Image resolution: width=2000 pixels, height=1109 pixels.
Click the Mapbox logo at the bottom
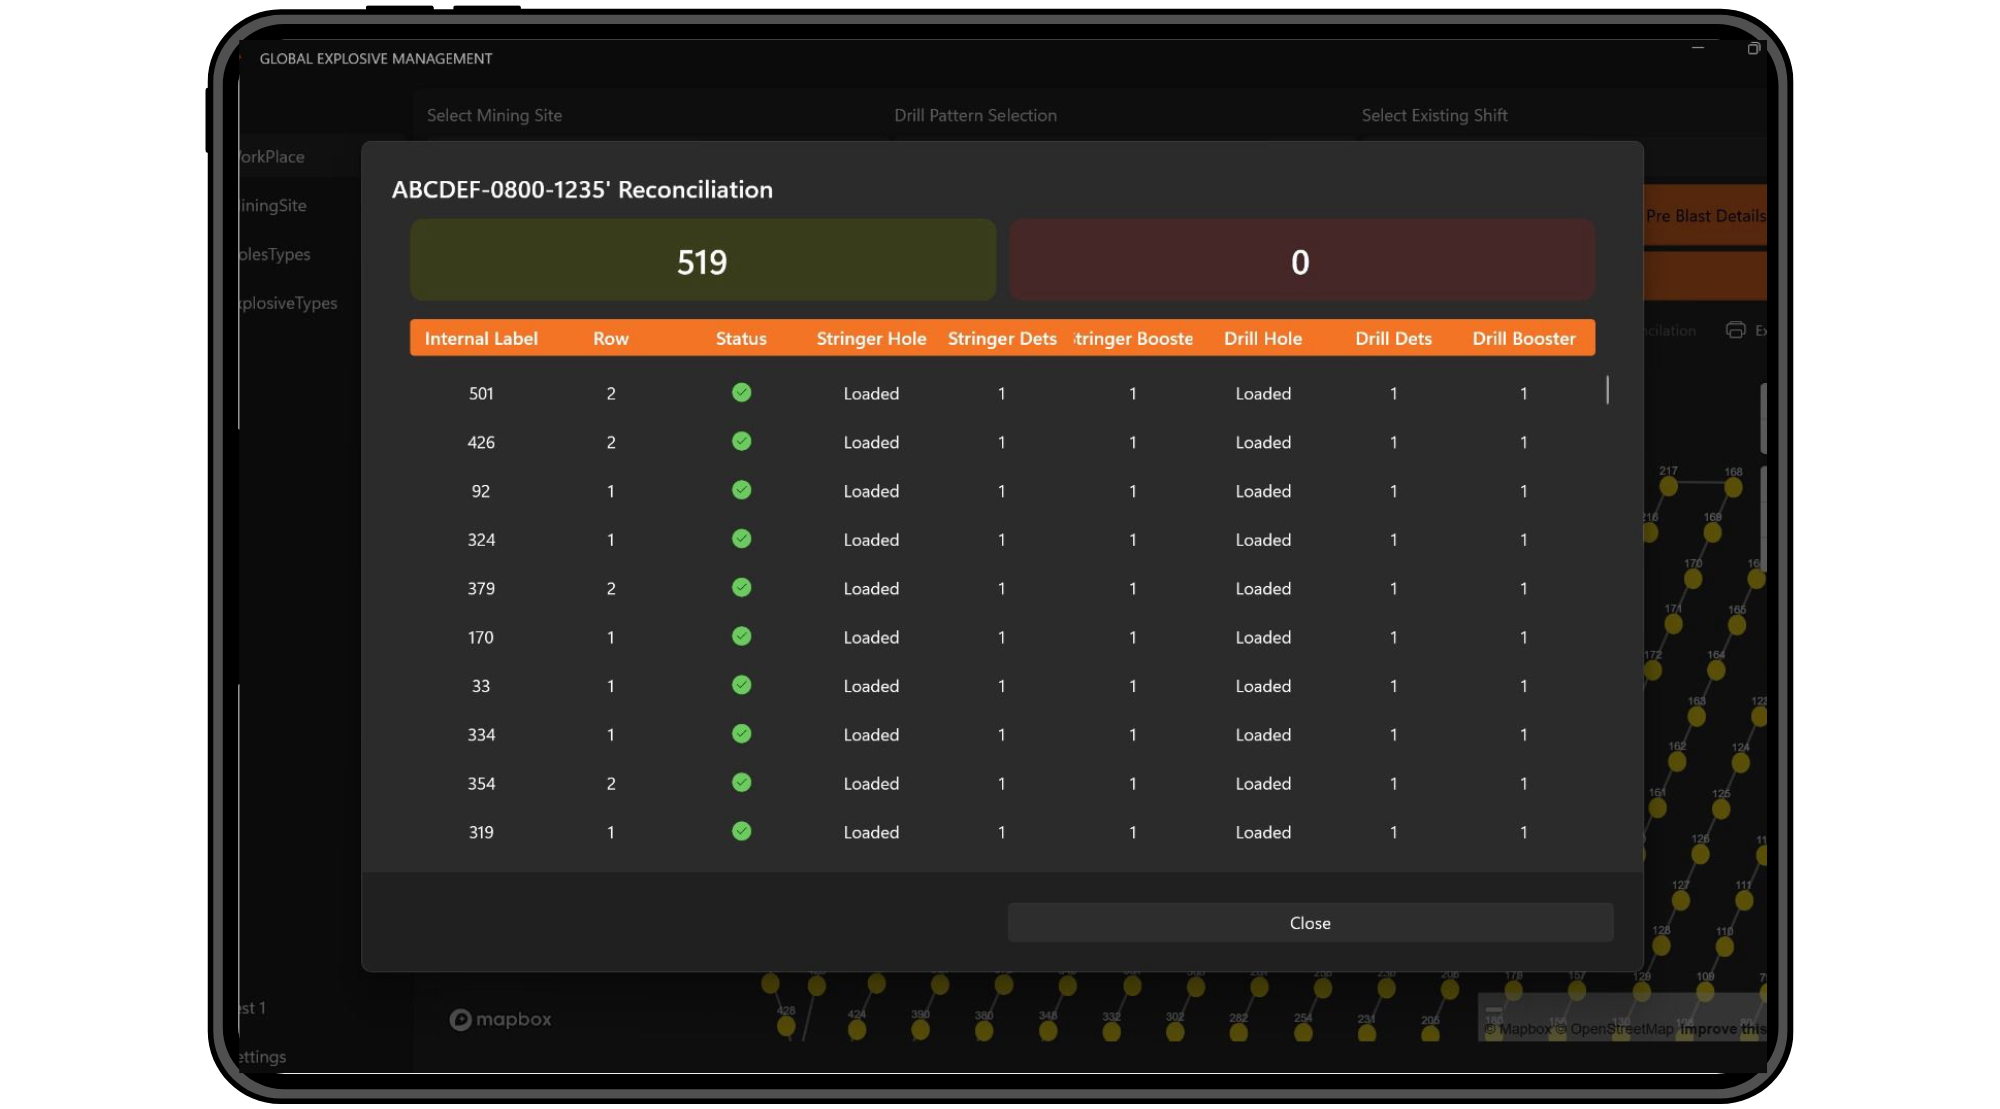click(500, 1019)
